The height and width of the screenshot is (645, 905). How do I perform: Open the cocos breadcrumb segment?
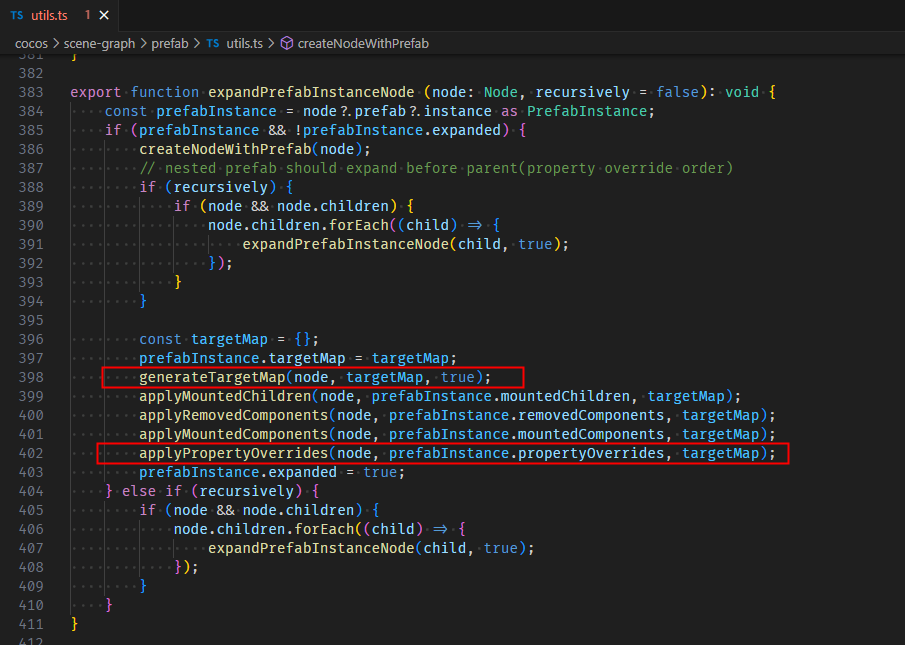pos(31,44)
